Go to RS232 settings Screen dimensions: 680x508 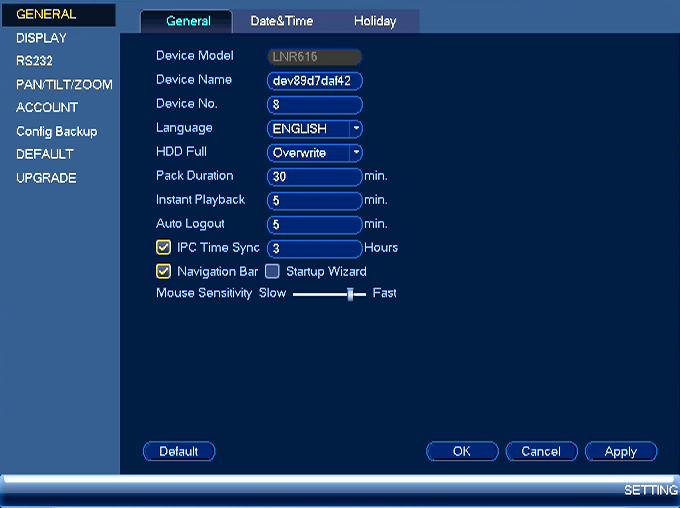coord(34,61)
